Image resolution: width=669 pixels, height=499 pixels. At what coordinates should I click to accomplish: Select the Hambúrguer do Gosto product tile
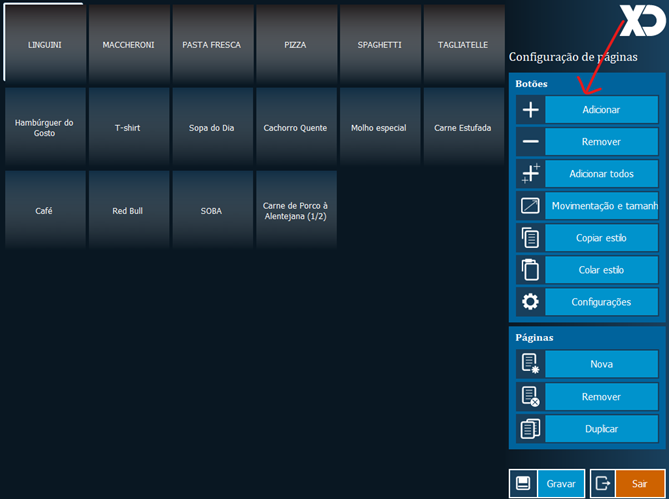(x=44, y=128)
